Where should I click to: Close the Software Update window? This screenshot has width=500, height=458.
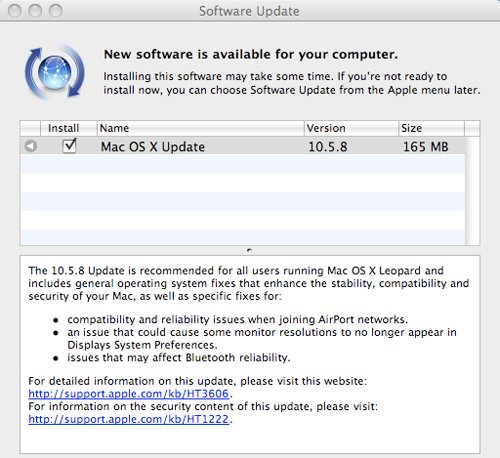[x=15, y=11]
